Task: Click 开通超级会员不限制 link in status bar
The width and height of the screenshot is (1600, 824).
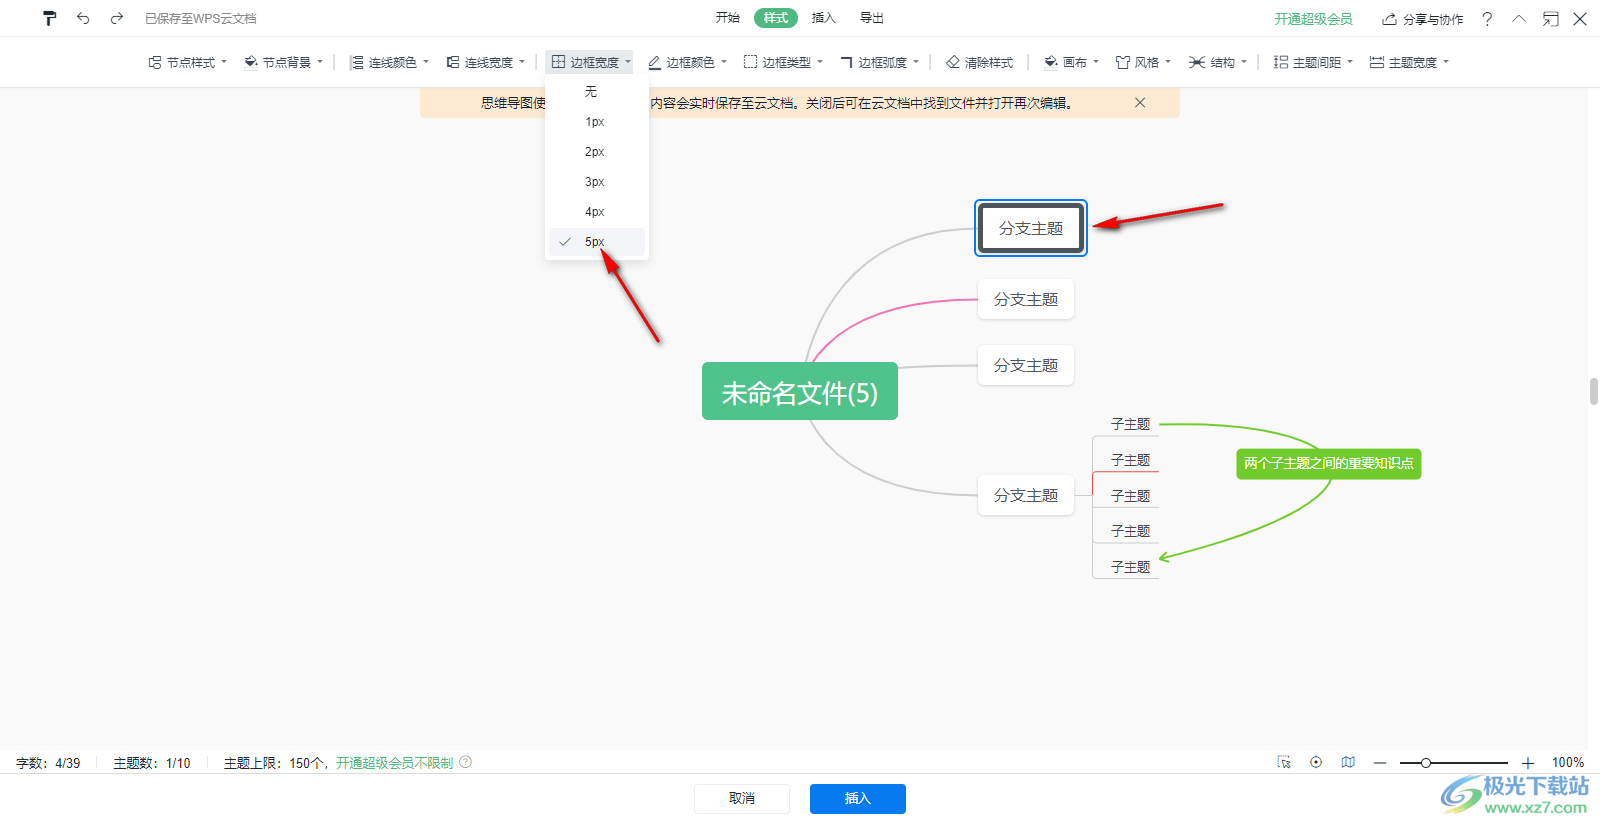Action: [x=394, y=763]
